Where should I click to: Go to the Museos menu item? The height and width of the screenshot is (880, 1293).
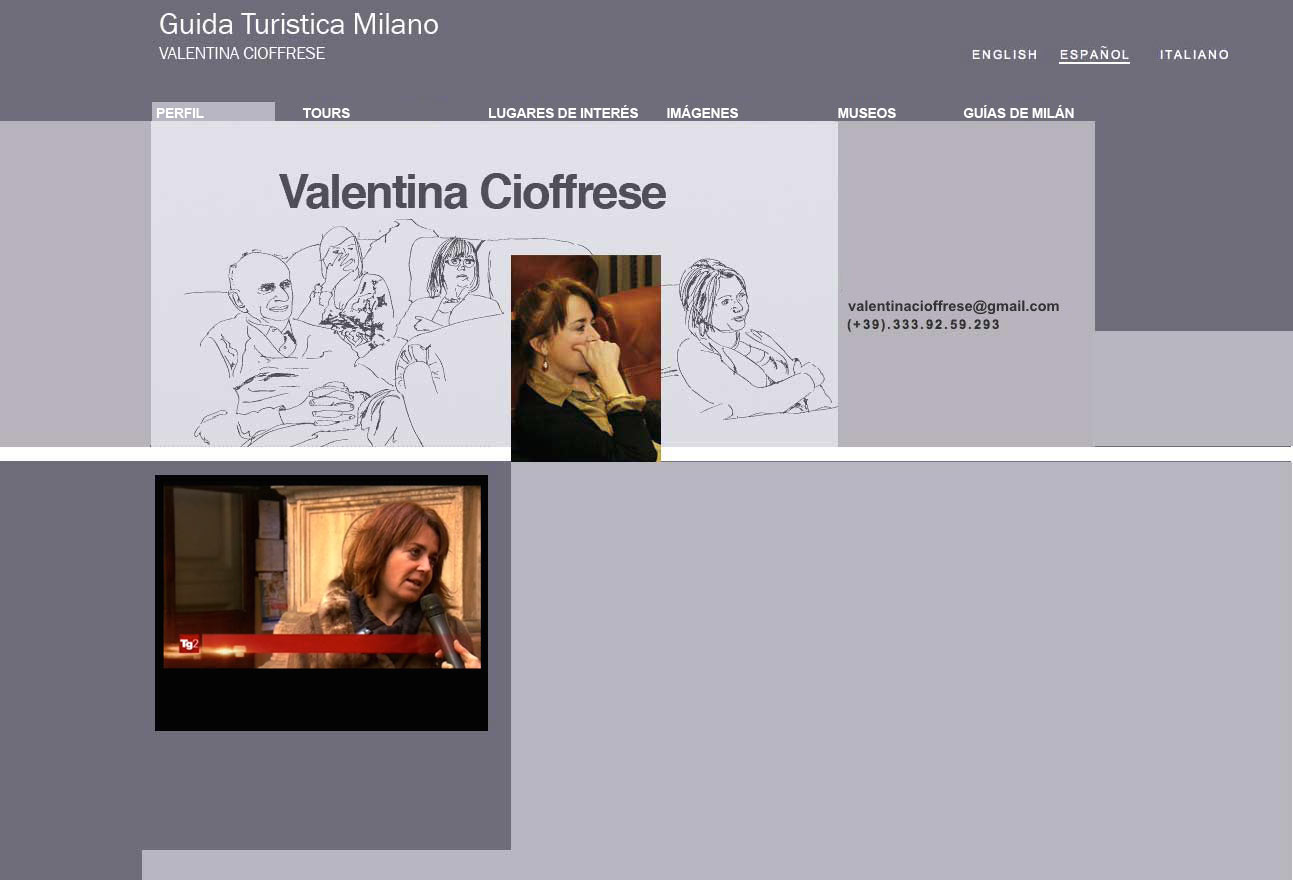(x=866, y=113)
